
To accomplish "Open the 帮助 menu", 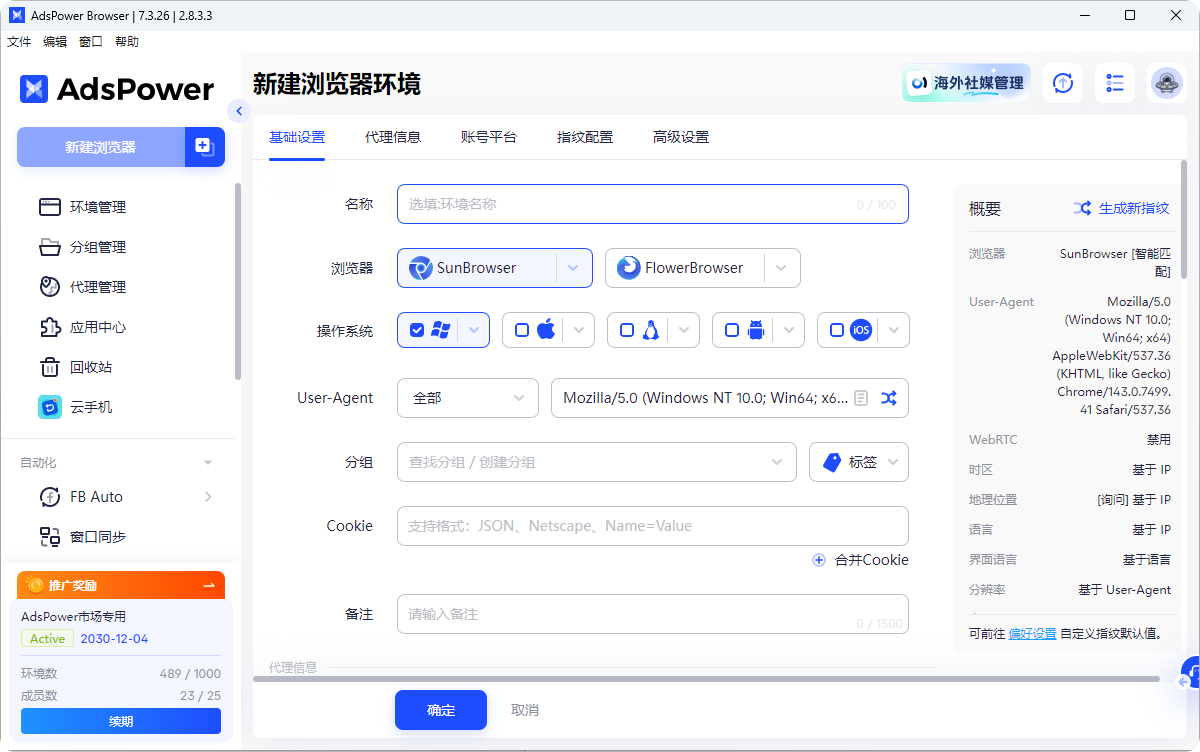I will click(x=127, y=41).
